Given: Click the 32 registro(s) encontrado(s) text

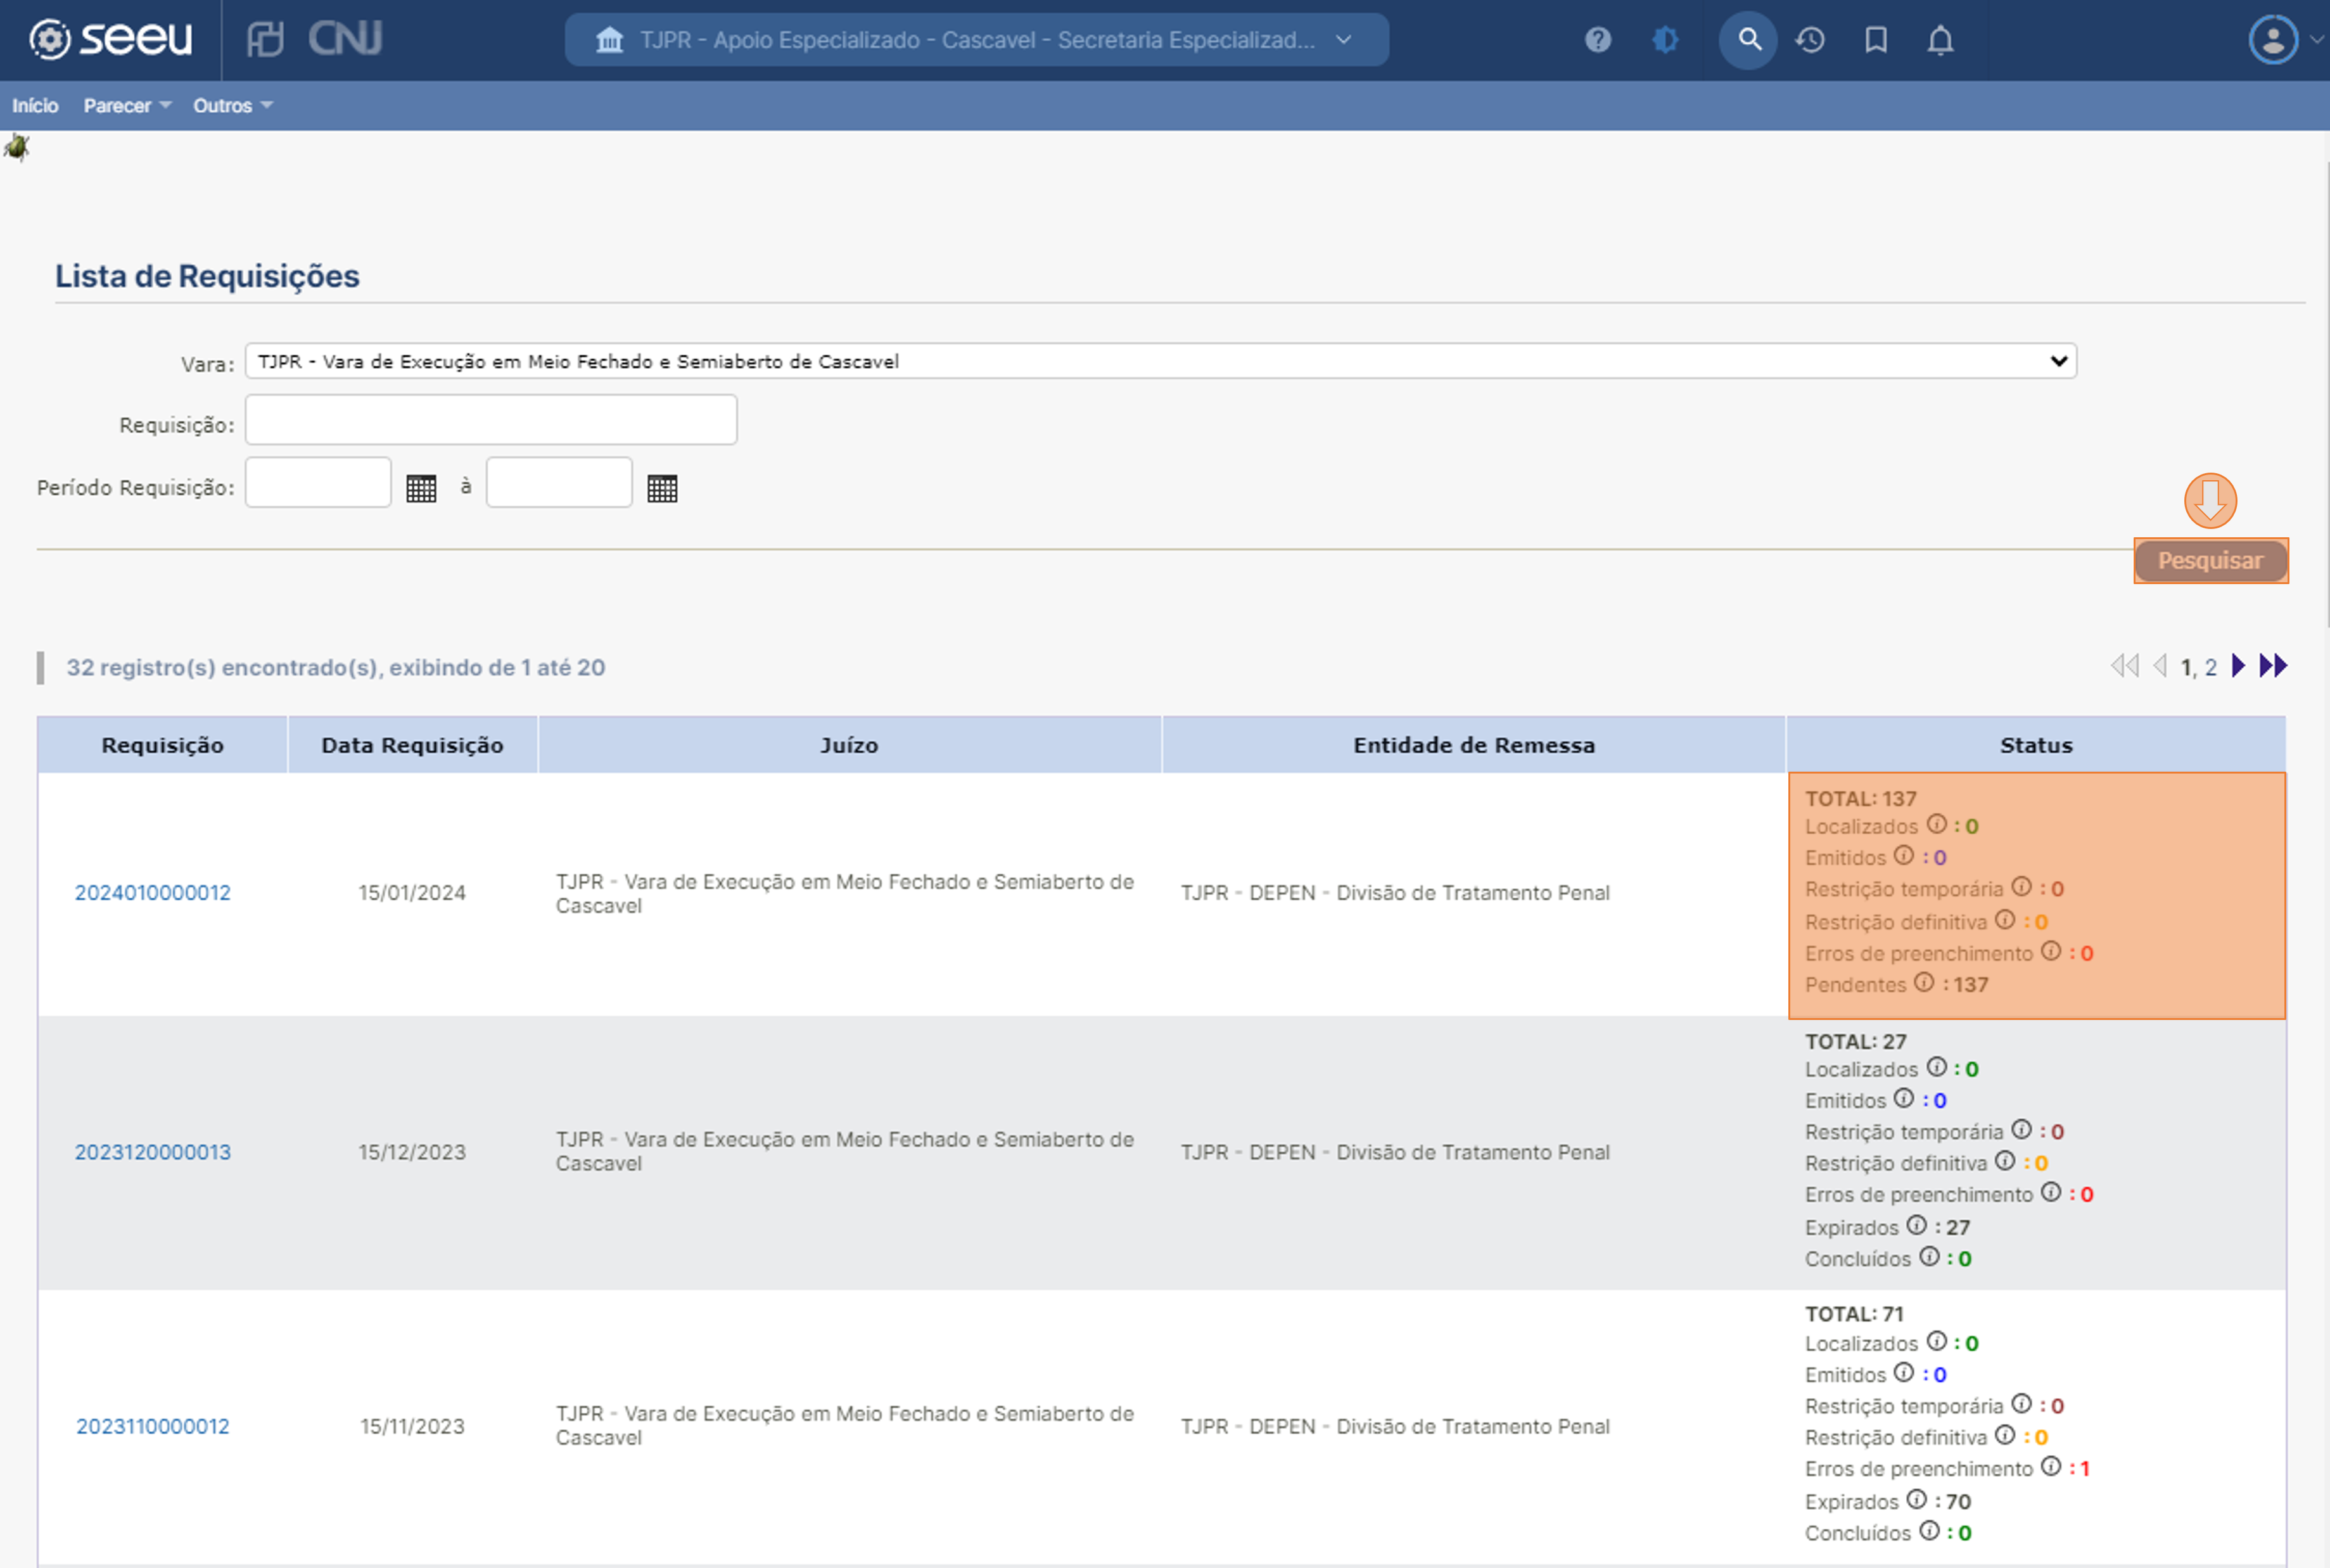Looking at the screenshot, I should [x=335, y=667].
